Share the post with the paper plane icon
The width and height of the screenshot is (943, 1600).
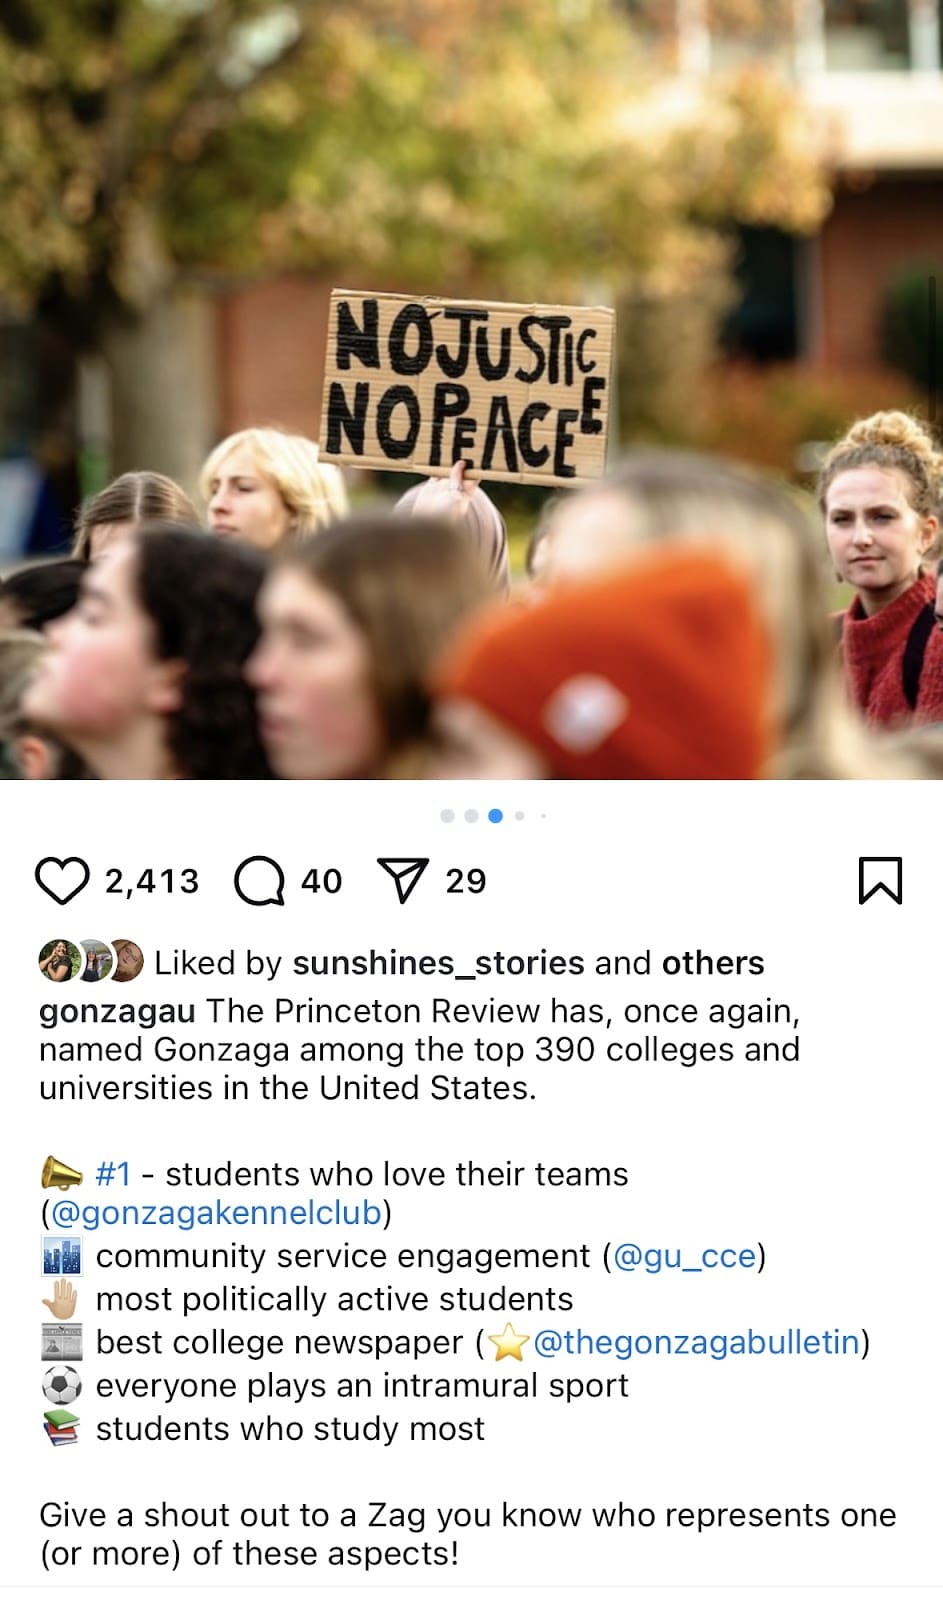tap(403, 881)
